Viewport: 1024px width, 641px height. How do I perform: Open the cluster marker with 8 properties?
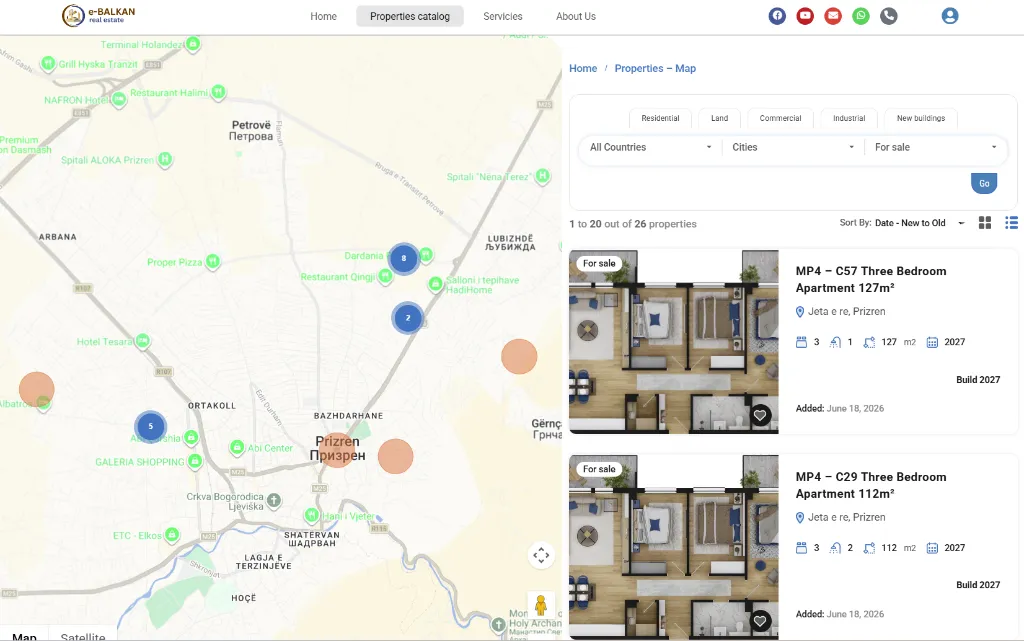pyautogui.click(x=404, y=258)
